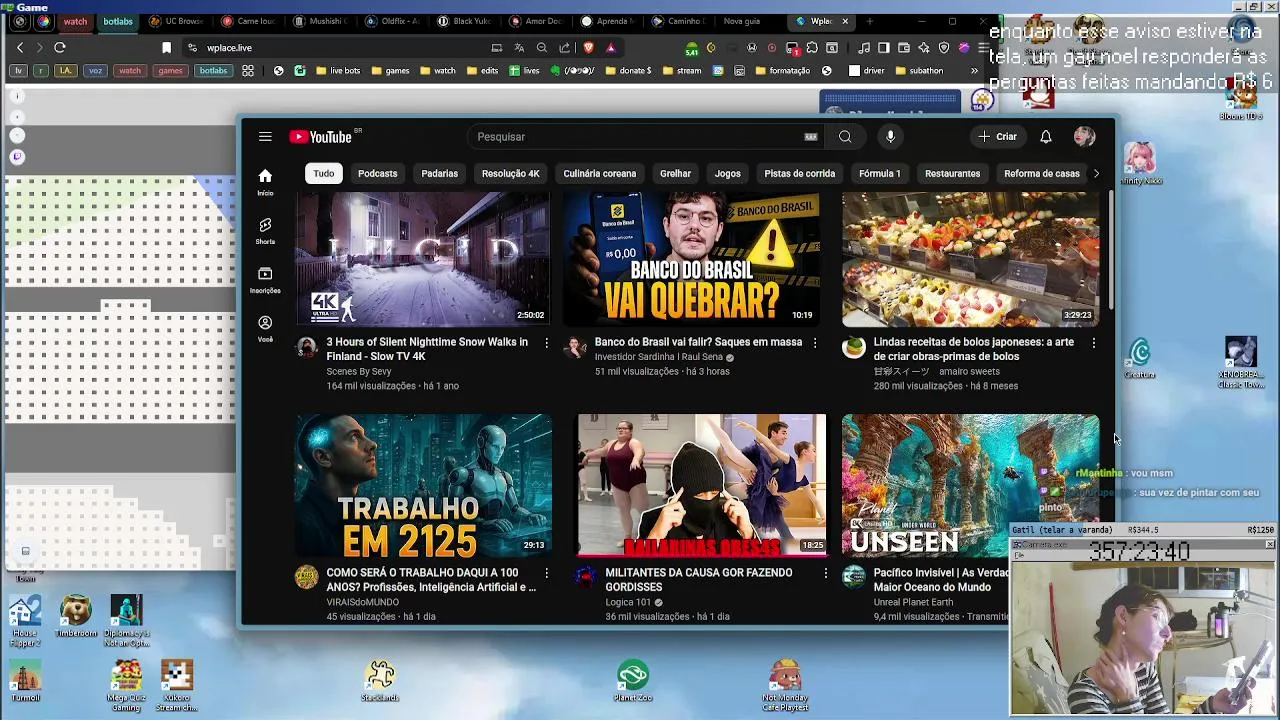Open options menu for the Finland snow walks video
This screenshot has height=720, width=1280.
tap(546, 343)
